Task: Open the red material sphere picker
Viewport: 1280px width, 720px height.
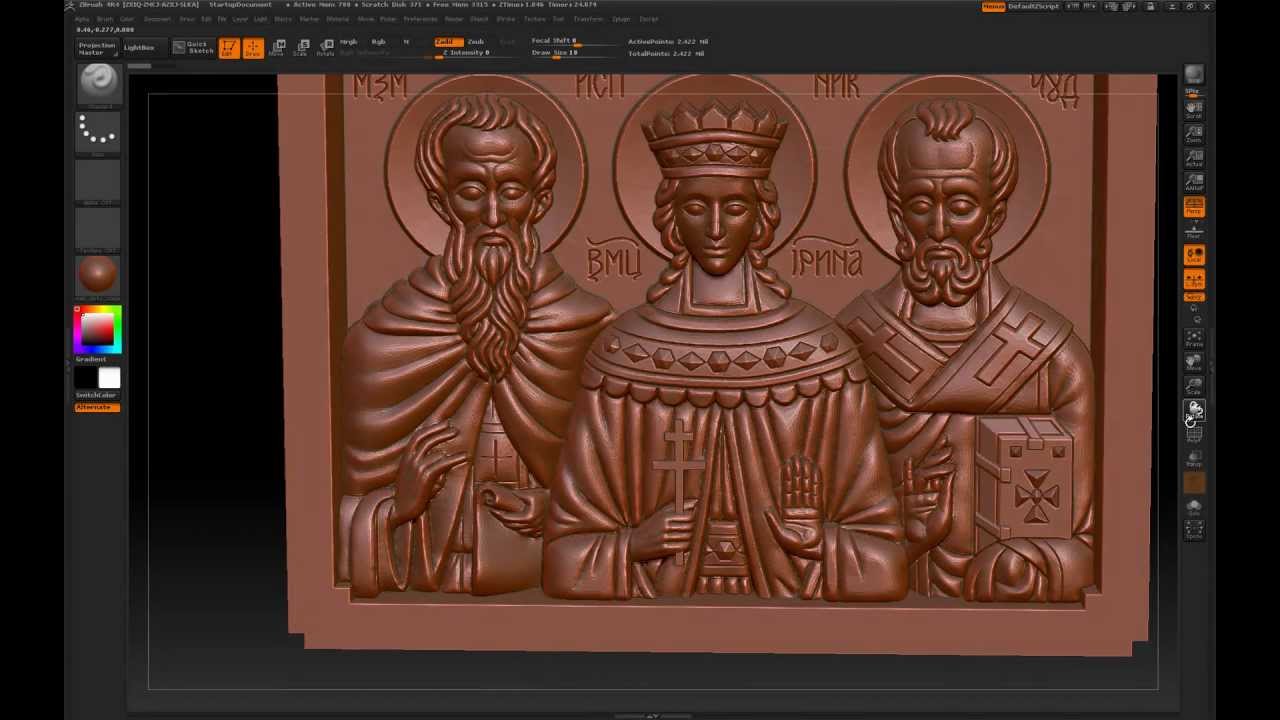Action: [98, 274]
